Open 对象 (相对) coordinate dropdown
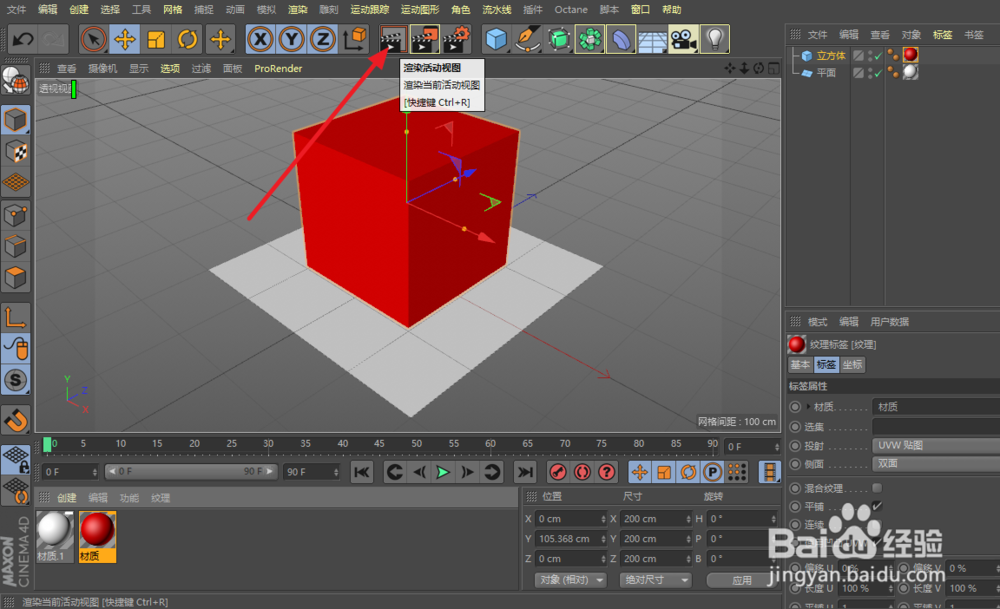 (x=570, y=580)
